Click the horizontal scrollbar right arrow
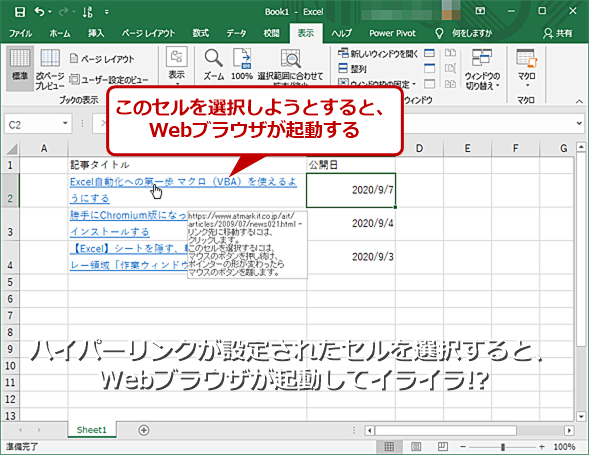This screenshot has width=589, height=455. pyautogui.click(x=569, y=430)
